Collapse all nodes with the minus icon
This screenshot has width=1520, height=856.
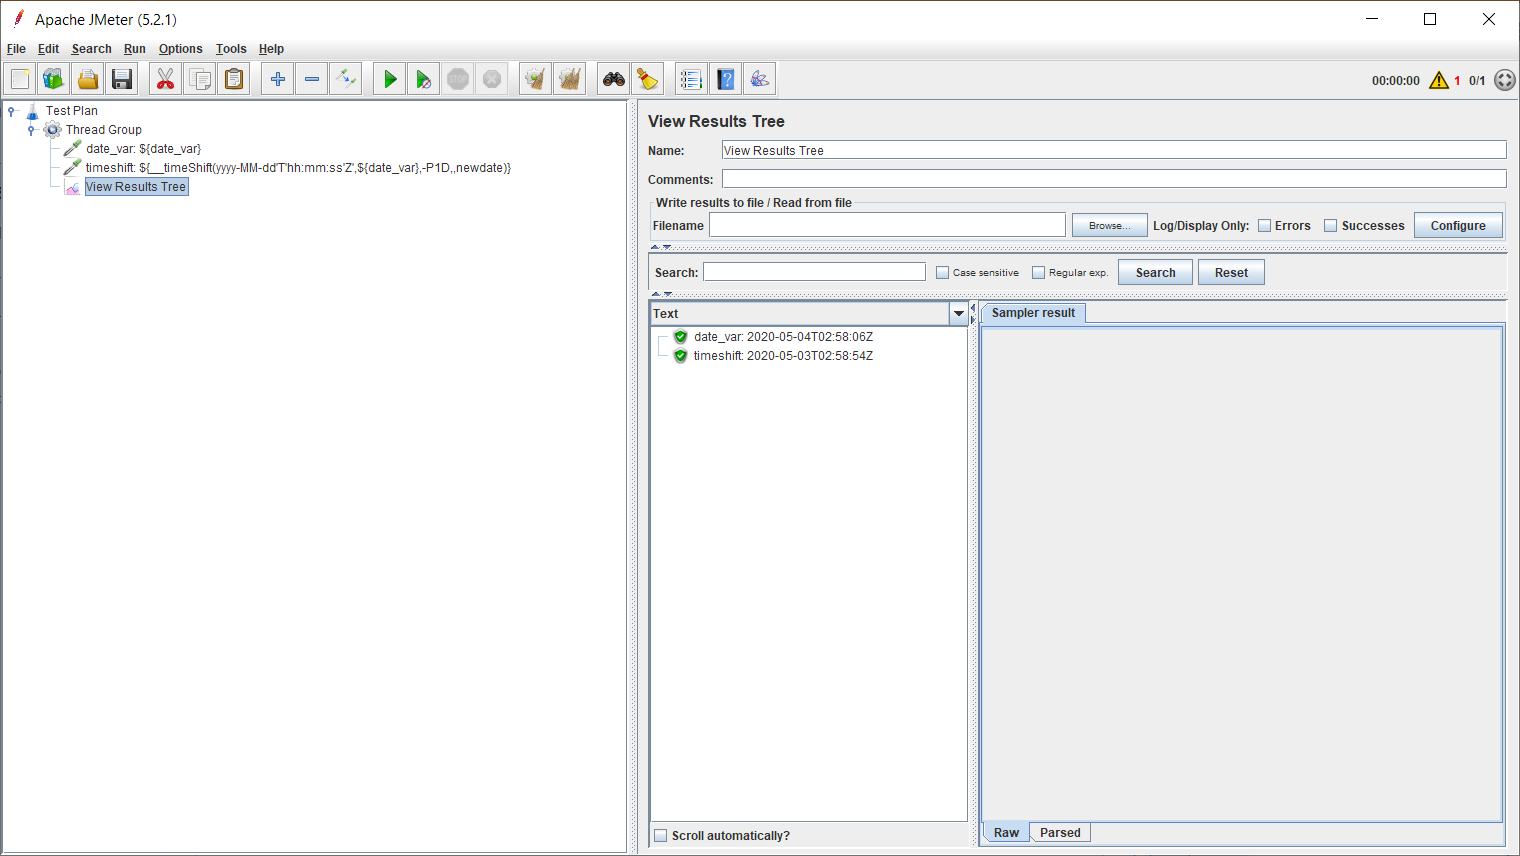tap(312, 79)
